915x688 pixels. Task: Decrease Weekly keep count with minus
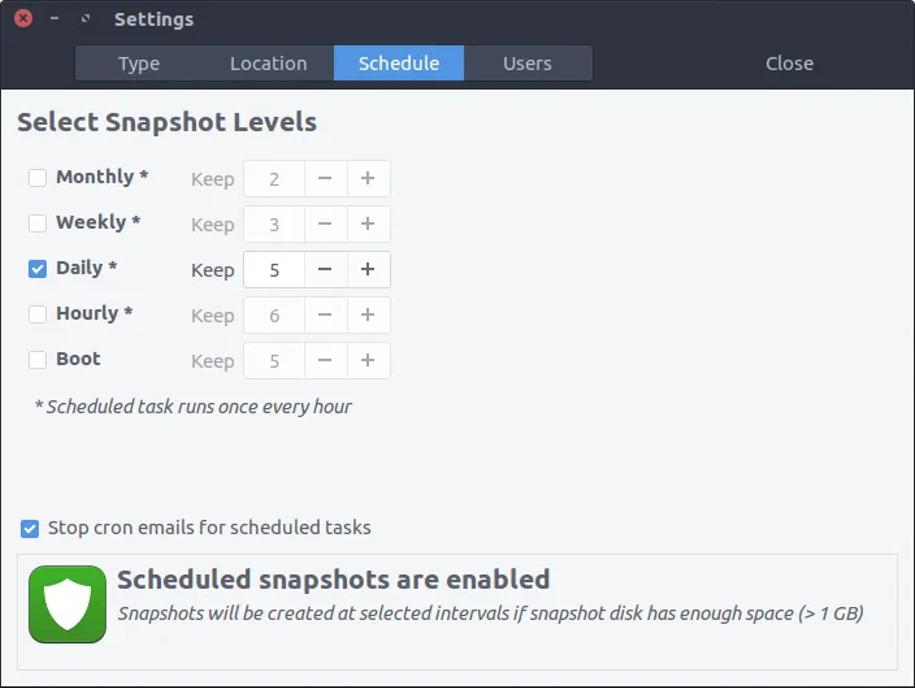tap(325, 224)
